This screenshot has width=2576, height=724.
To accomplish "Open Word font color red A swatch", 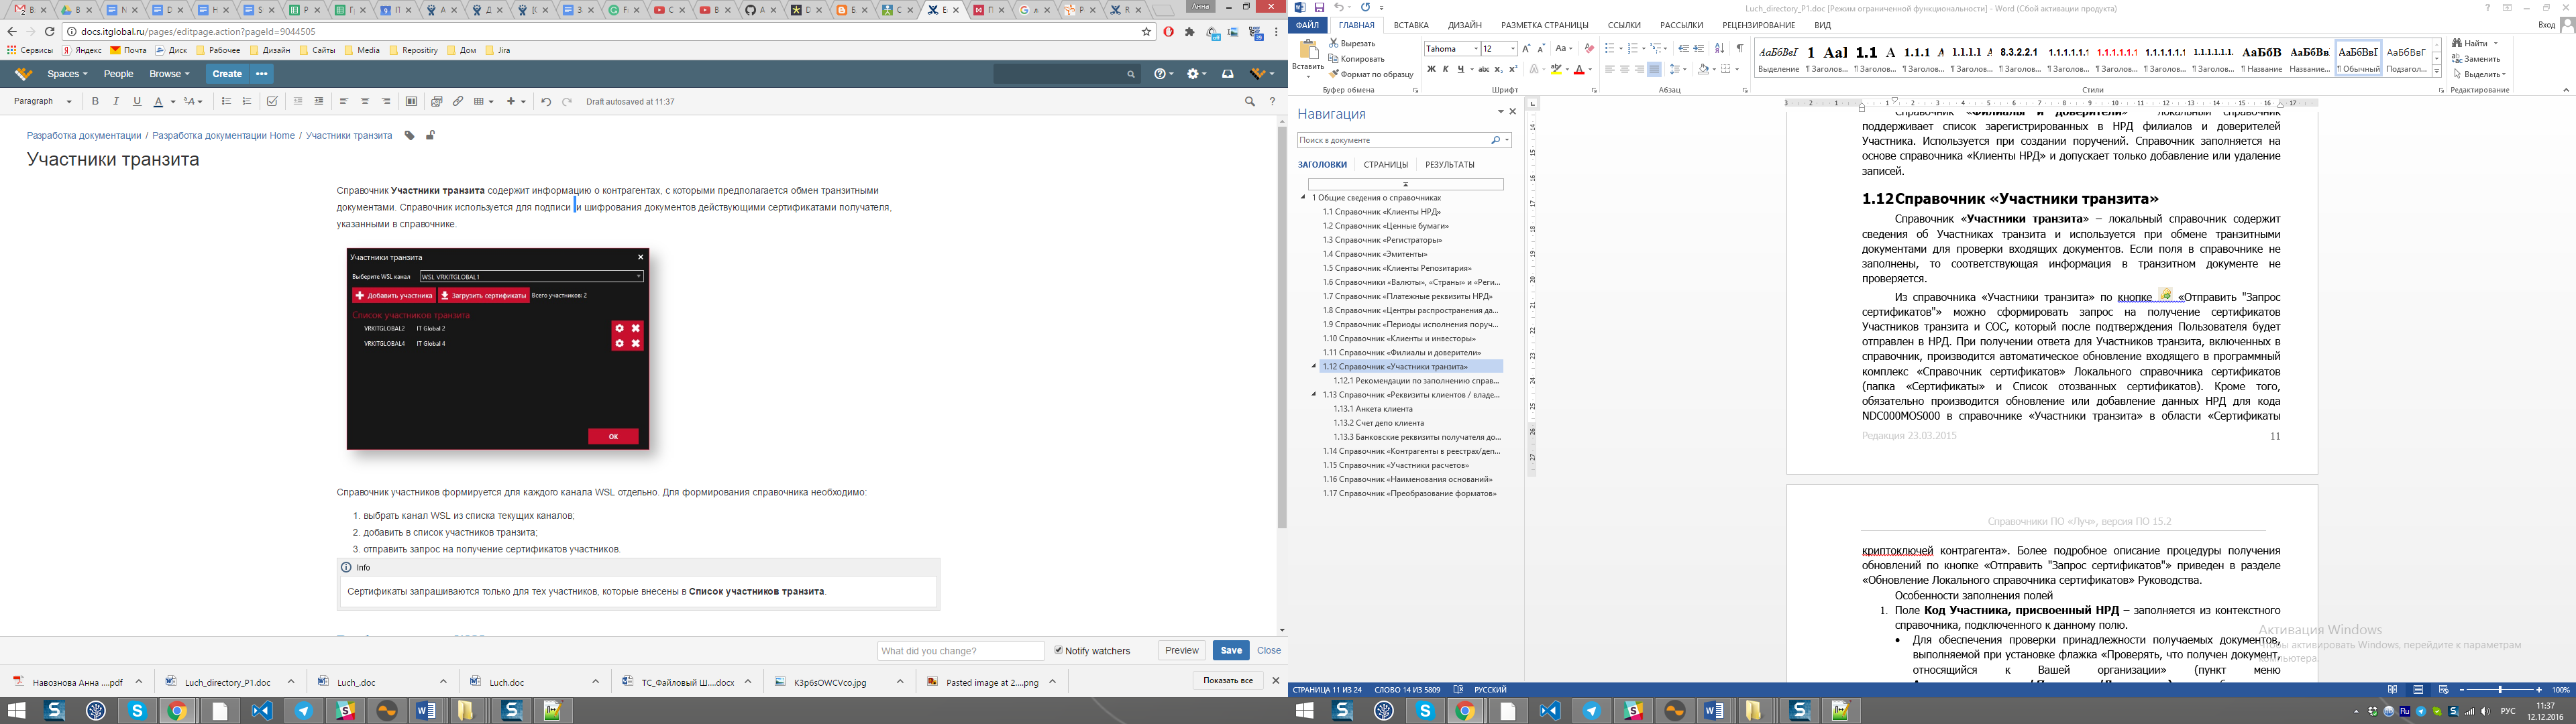I will coord(1578,70).
